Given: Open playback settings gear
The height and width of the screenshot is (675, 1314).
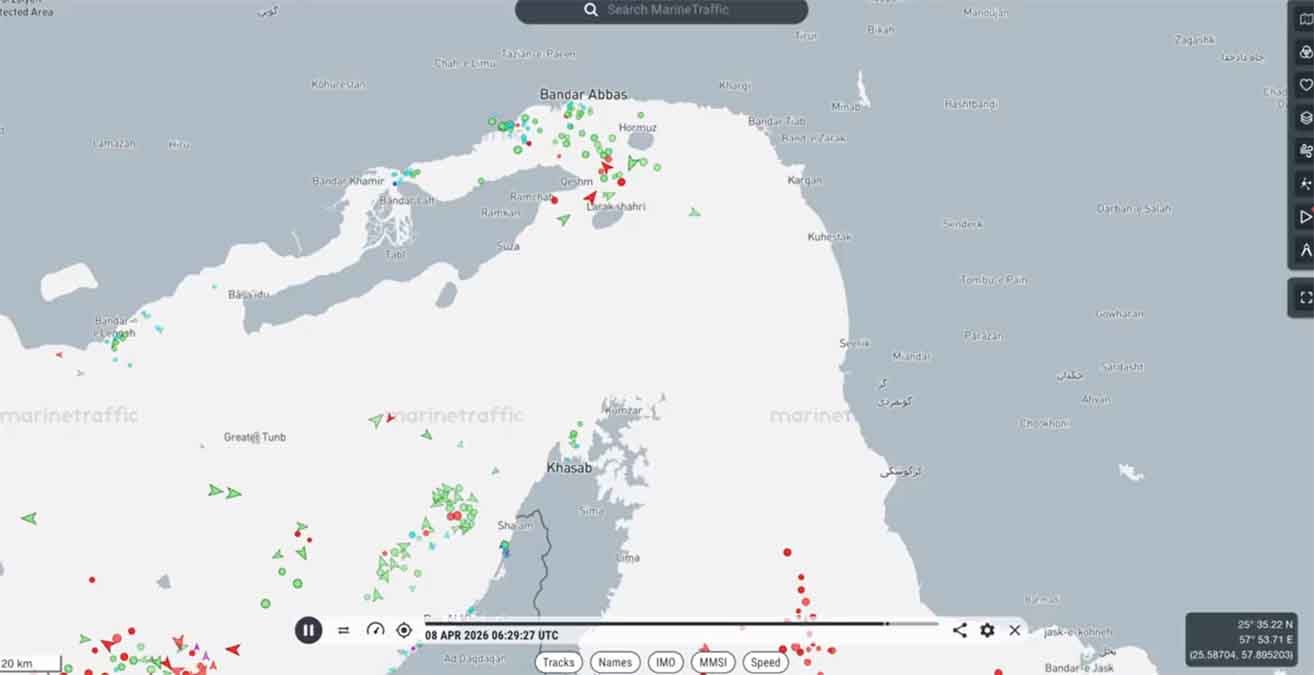Looking at the screenshot, I should click(987, 630).
